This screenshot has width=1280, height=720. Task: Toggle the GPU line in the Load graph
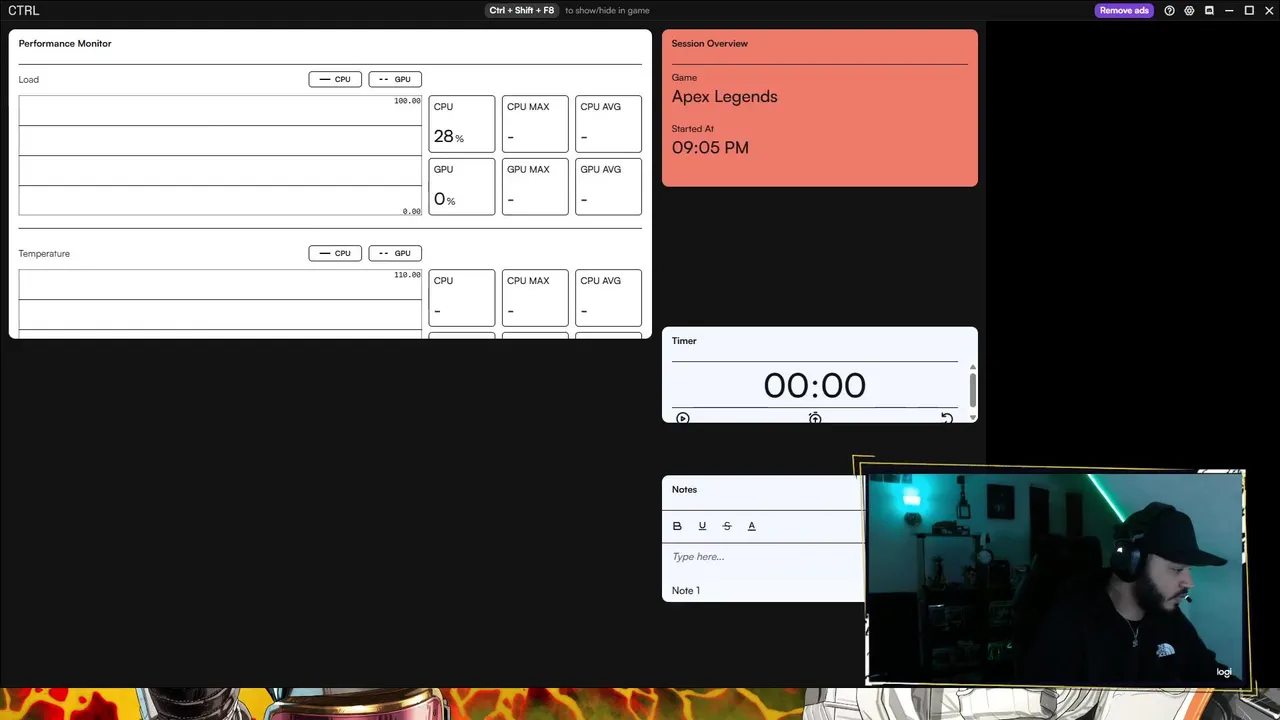[x=395, y=79]
